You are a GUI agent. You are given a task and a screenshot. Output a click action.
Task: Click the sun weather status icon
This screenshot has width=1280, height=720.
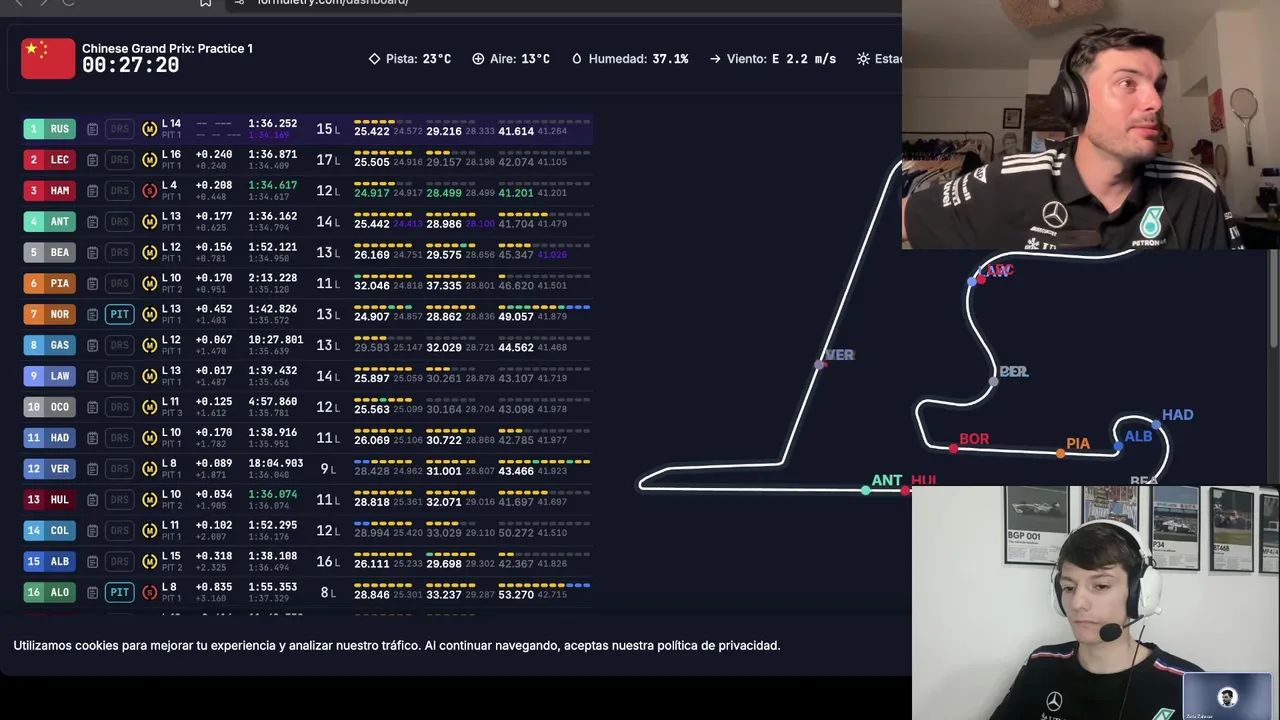coord(863,59)
